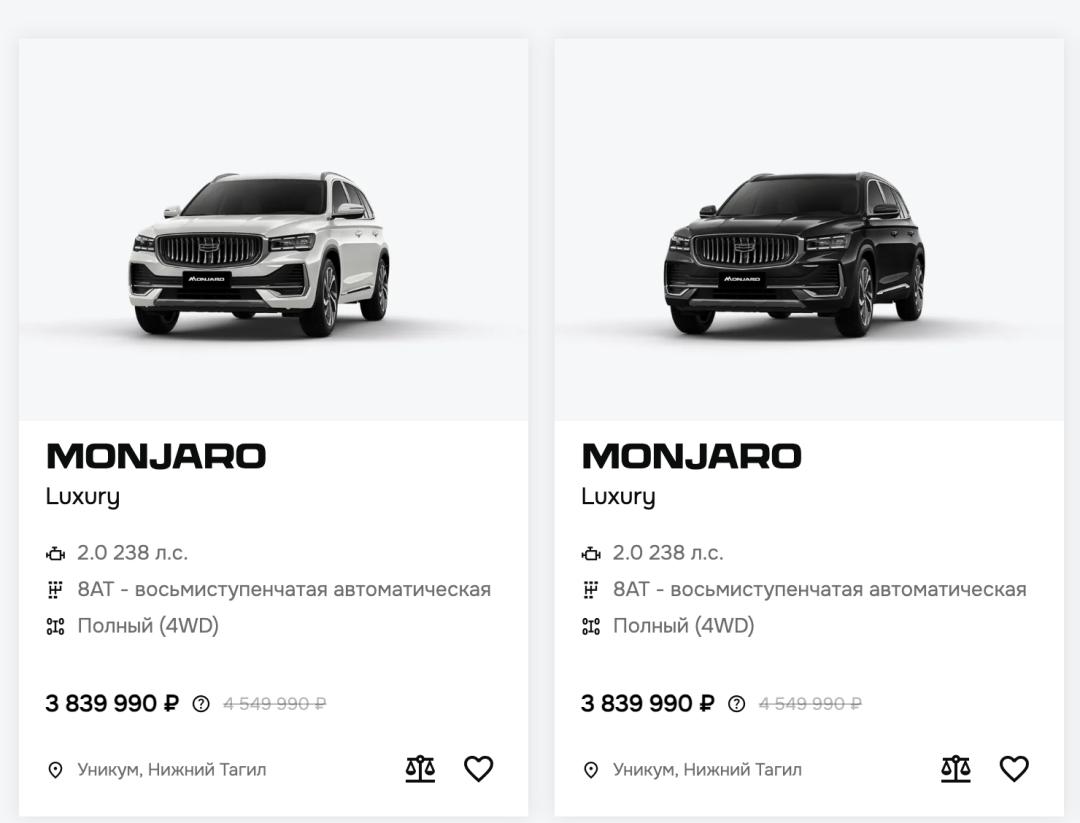
Task: Click the engine icon on white Monjaro card
Action: 56,553
